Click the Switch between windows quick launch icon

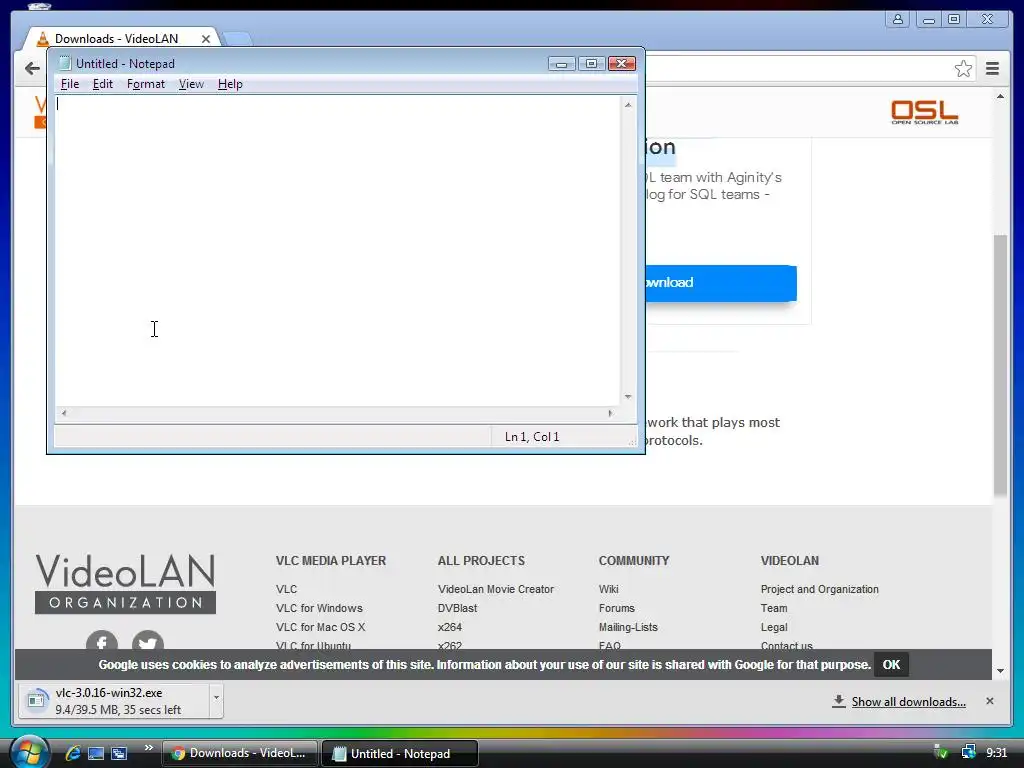pyautogui.click(x=119, y=753)
